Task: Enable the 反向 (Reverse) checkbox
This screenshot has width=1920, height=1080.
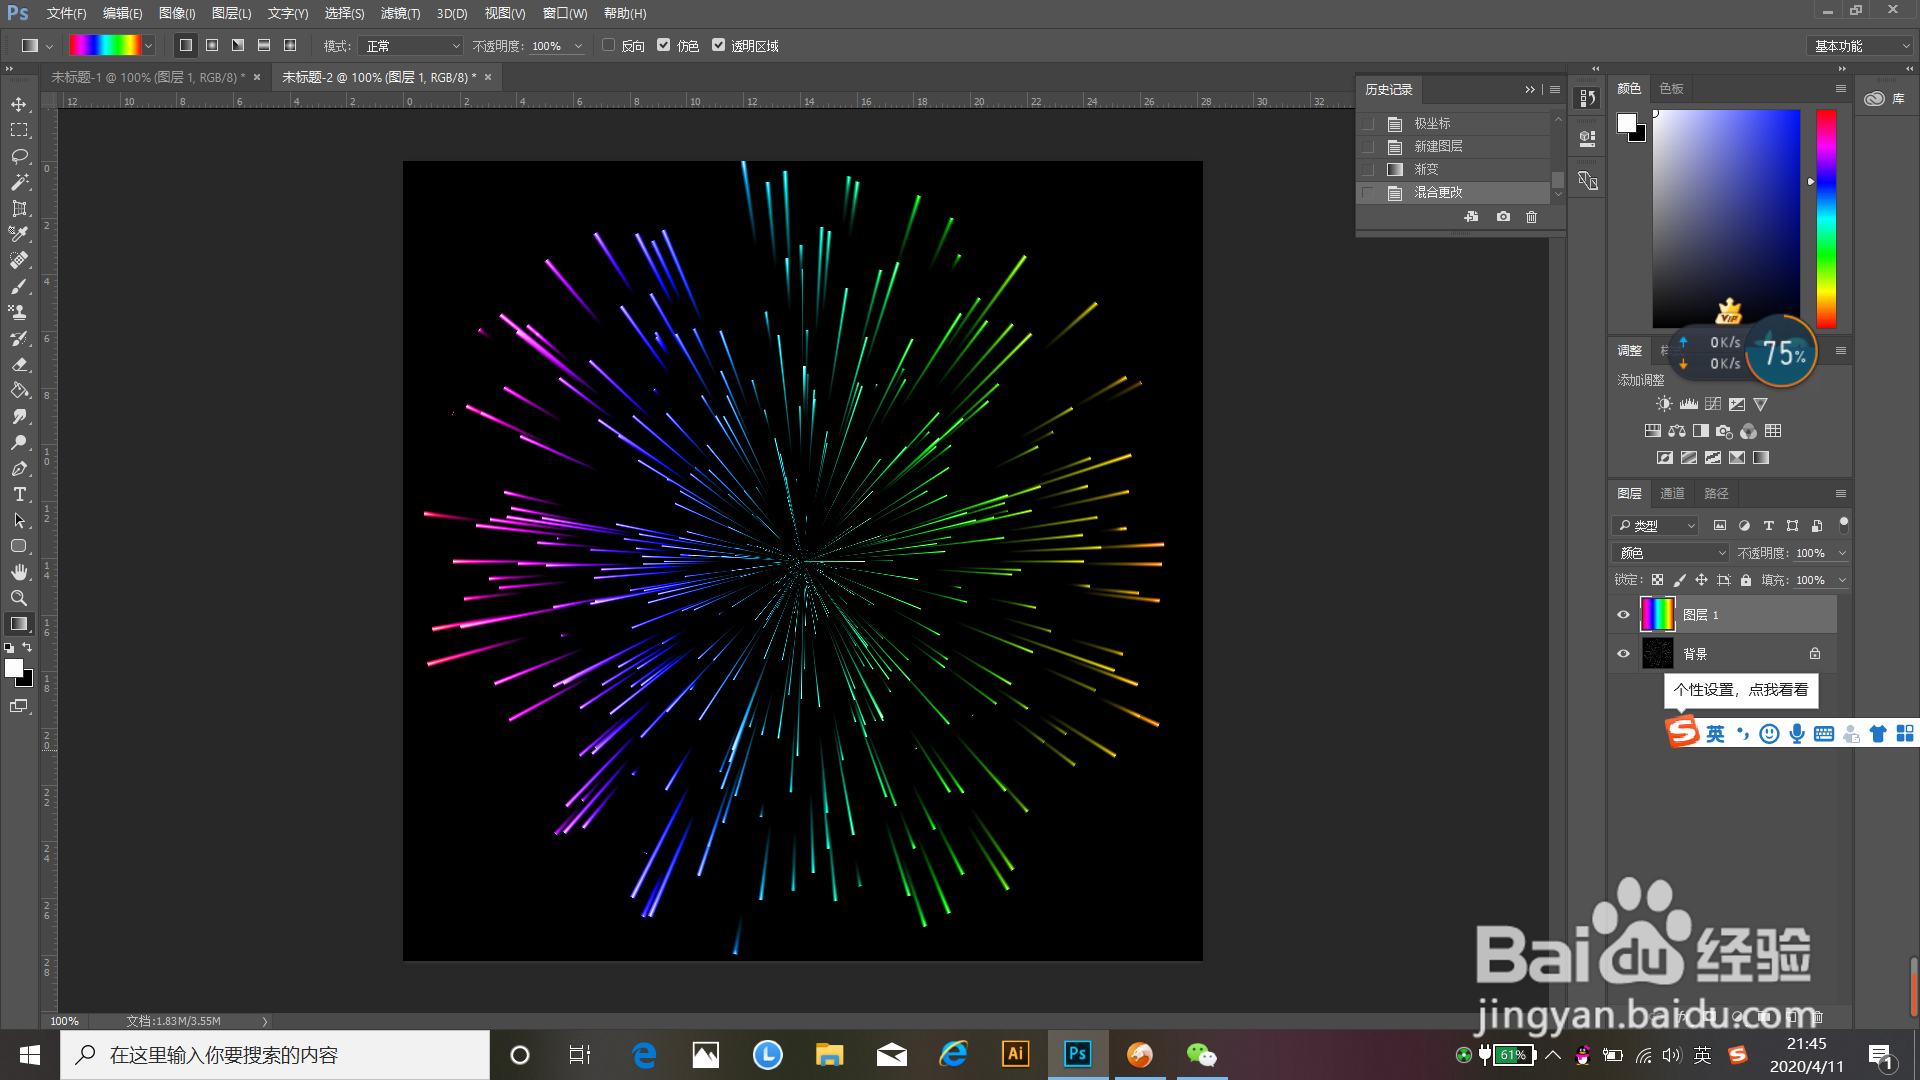Action: point(608,45)
